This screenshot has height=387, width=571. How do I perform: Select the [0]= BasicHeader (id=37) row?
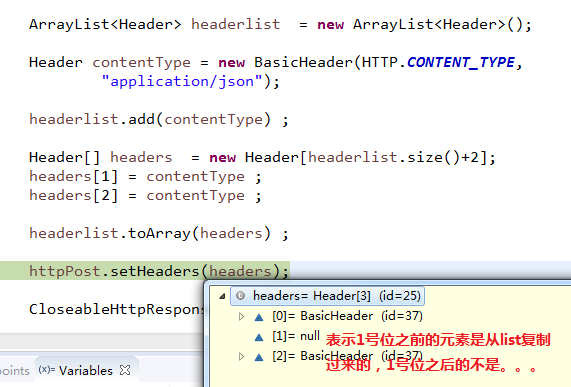347,316
